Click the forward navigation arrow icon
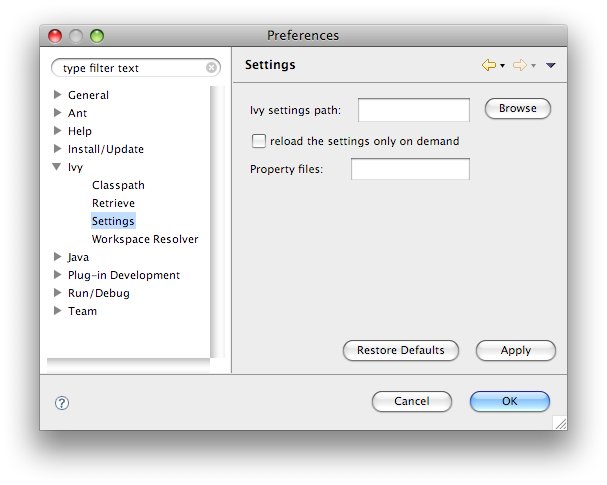Image resolution: width=607 pixels, height=485 pixels. point(519,66)
